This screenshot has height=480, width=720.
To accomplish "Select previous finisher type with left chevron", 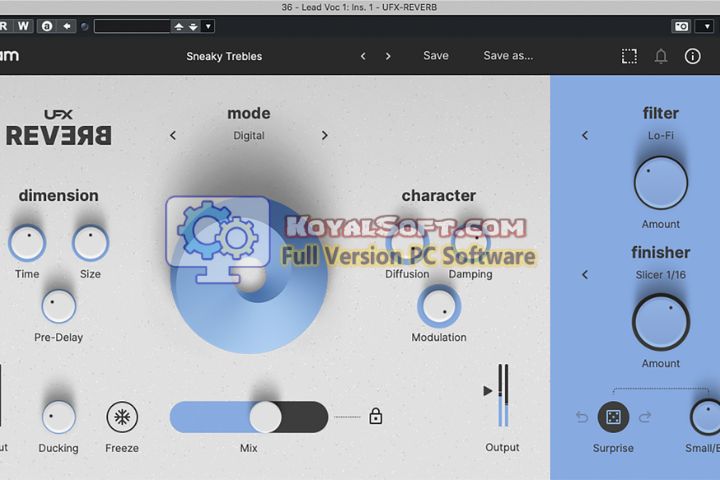I will (x=585, y=275).
